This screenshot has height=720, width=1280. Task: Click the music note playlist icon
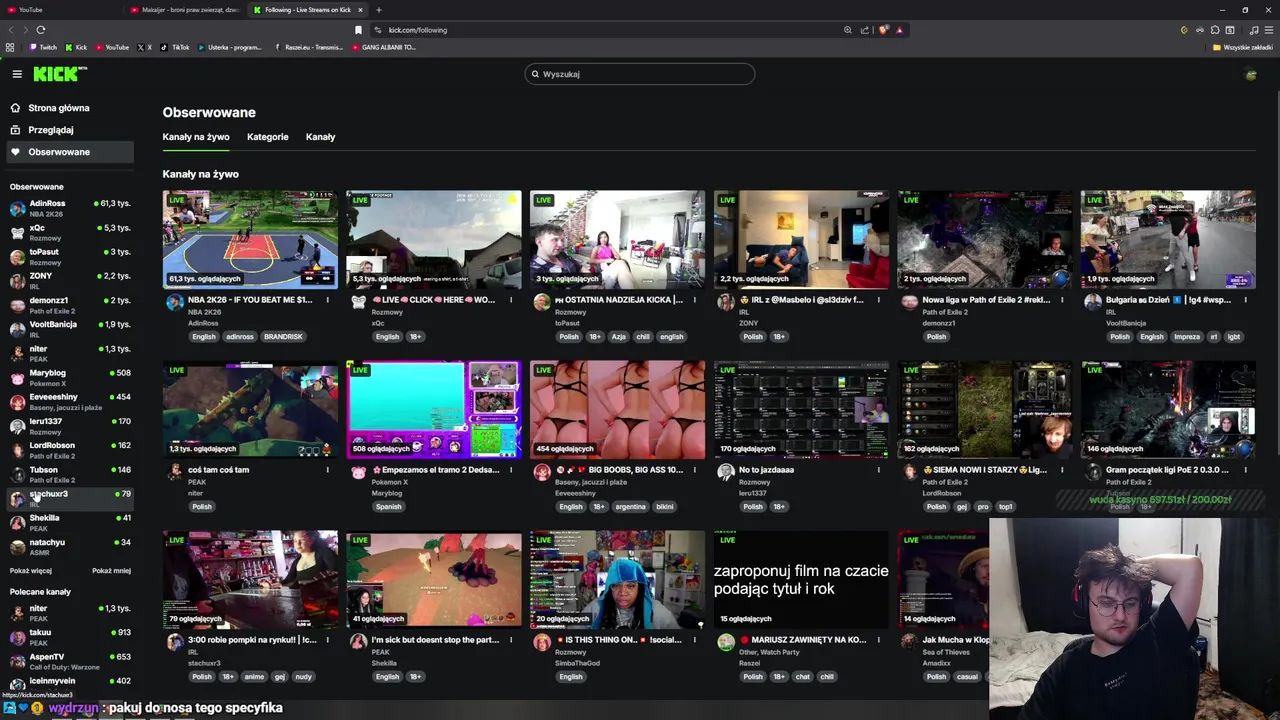[x=1254, y=30]
